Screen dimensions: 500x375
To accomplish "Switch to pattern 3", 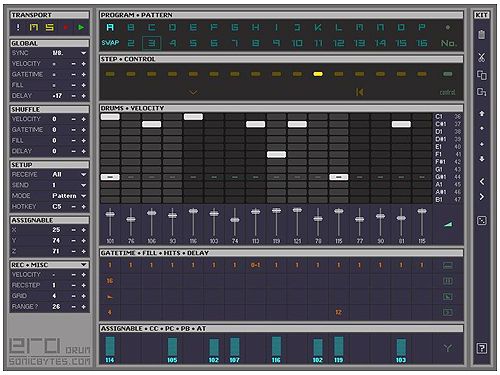I will tap(152, 43).
